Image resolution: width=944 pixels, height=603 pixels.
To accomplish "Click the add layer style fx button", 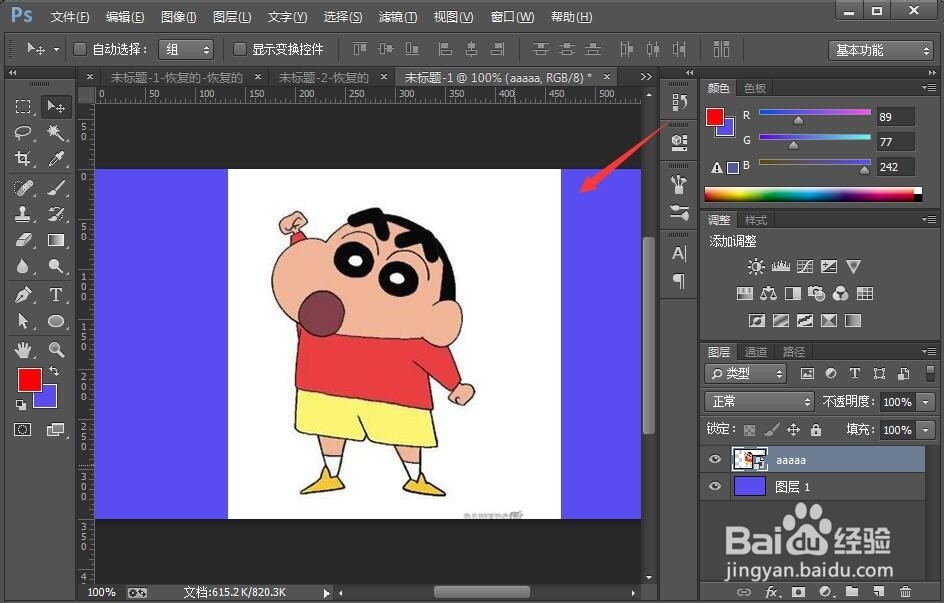I will coord(771,592).
